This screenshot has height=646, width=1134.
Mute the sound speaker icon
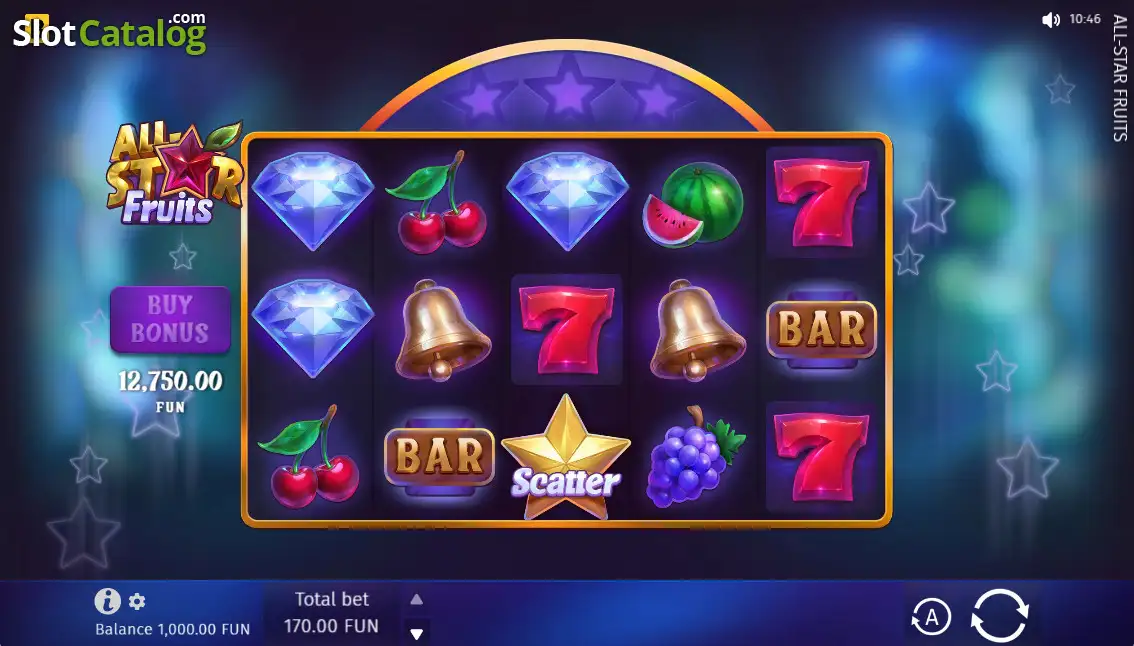point(1050,20)
